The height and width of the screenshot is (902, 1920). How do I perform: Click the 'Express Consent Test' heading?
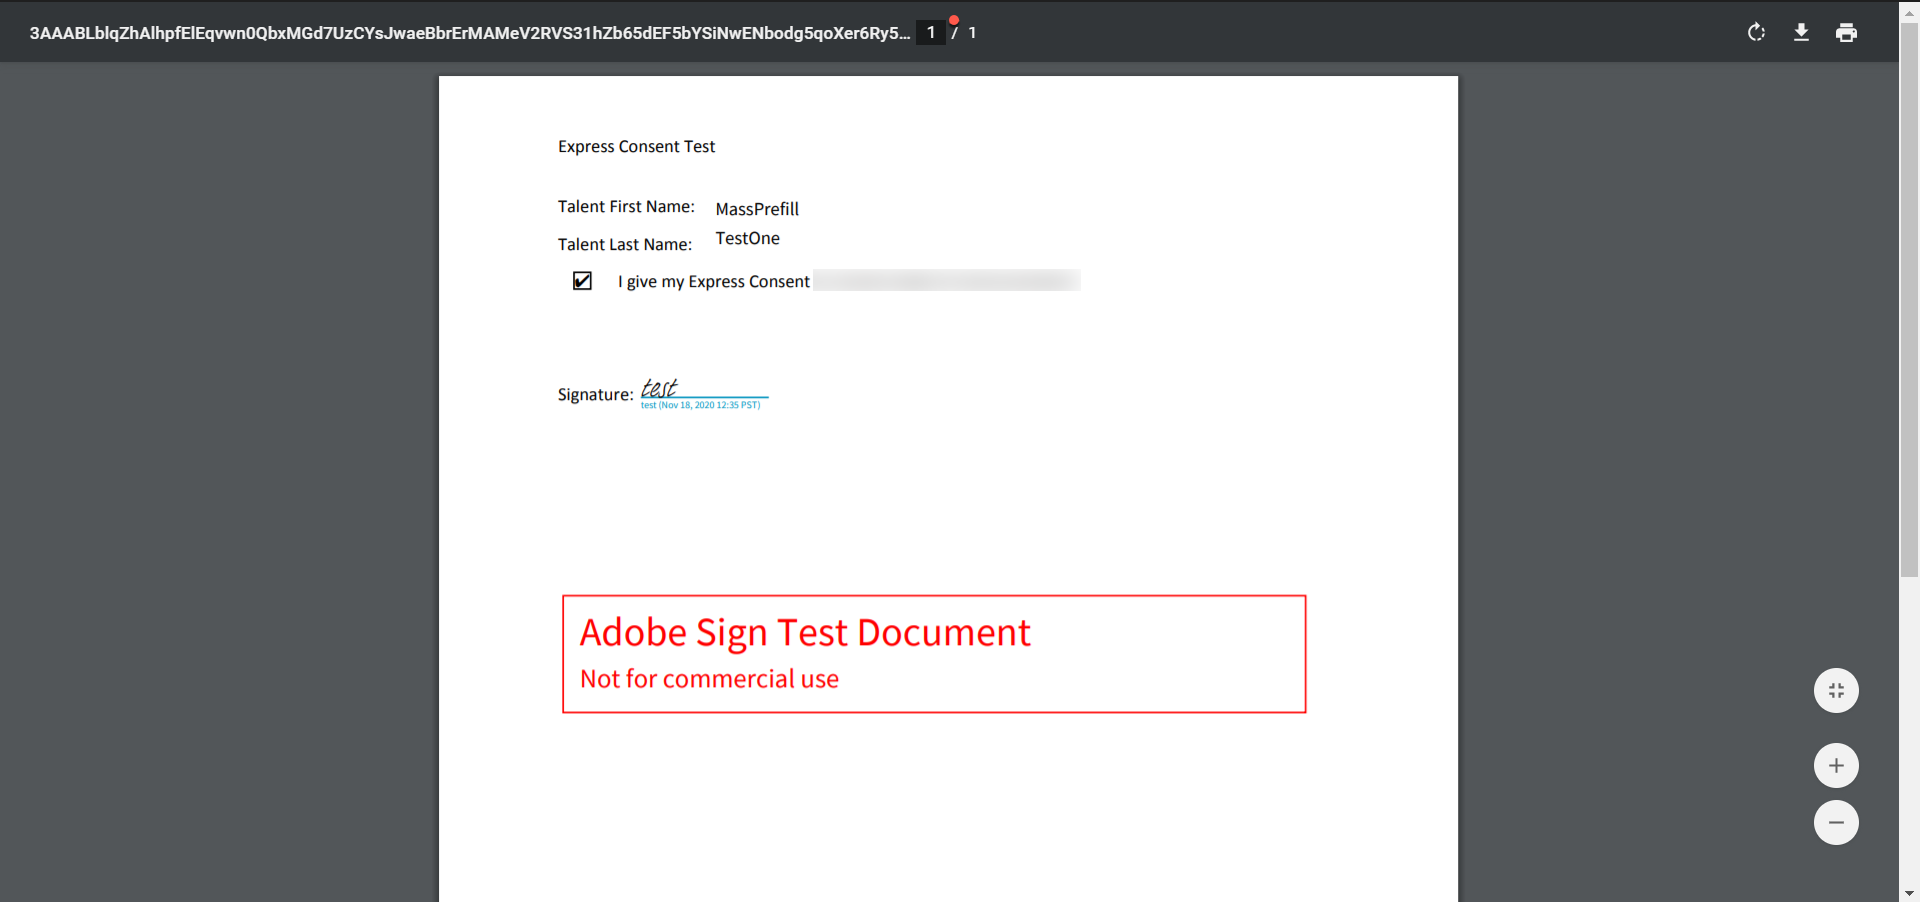tap(636, 147)
